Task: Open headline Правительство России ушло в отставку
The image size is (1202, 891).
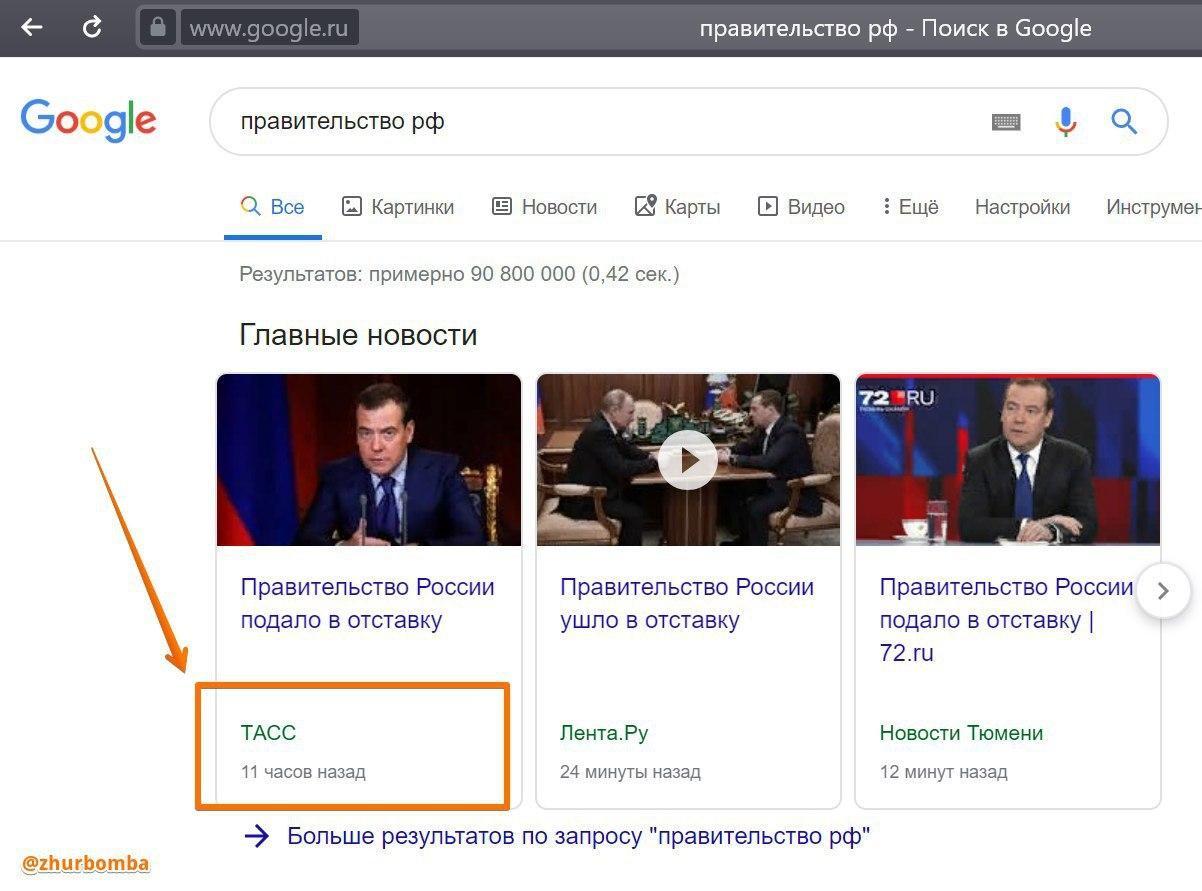Action: click(687, 603)
